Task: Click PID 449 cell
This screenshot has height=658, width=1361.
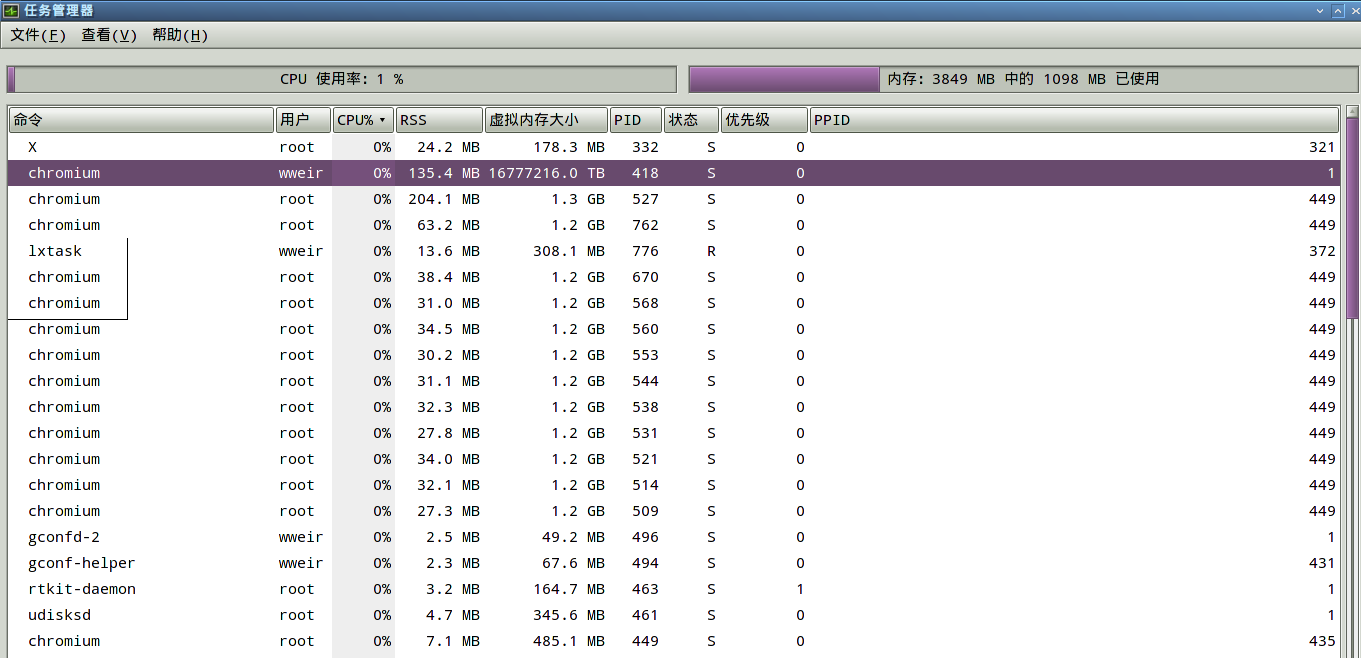Action: click(x=645, y=641)
